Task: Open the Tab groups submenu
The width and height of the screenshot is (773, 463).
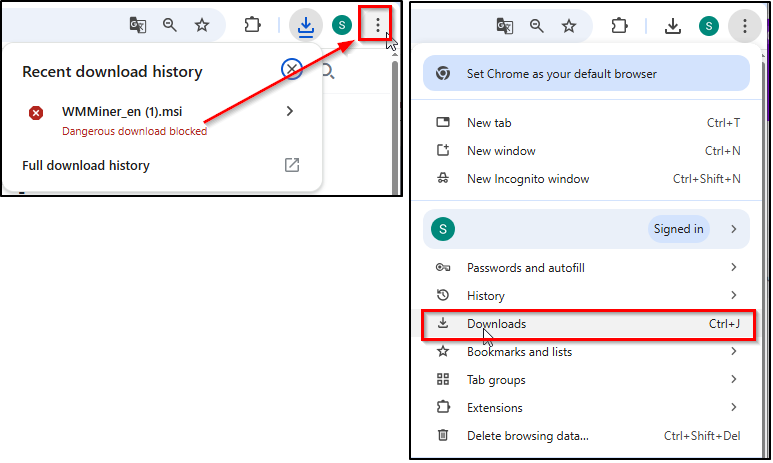Action: (x=586, y=380)
